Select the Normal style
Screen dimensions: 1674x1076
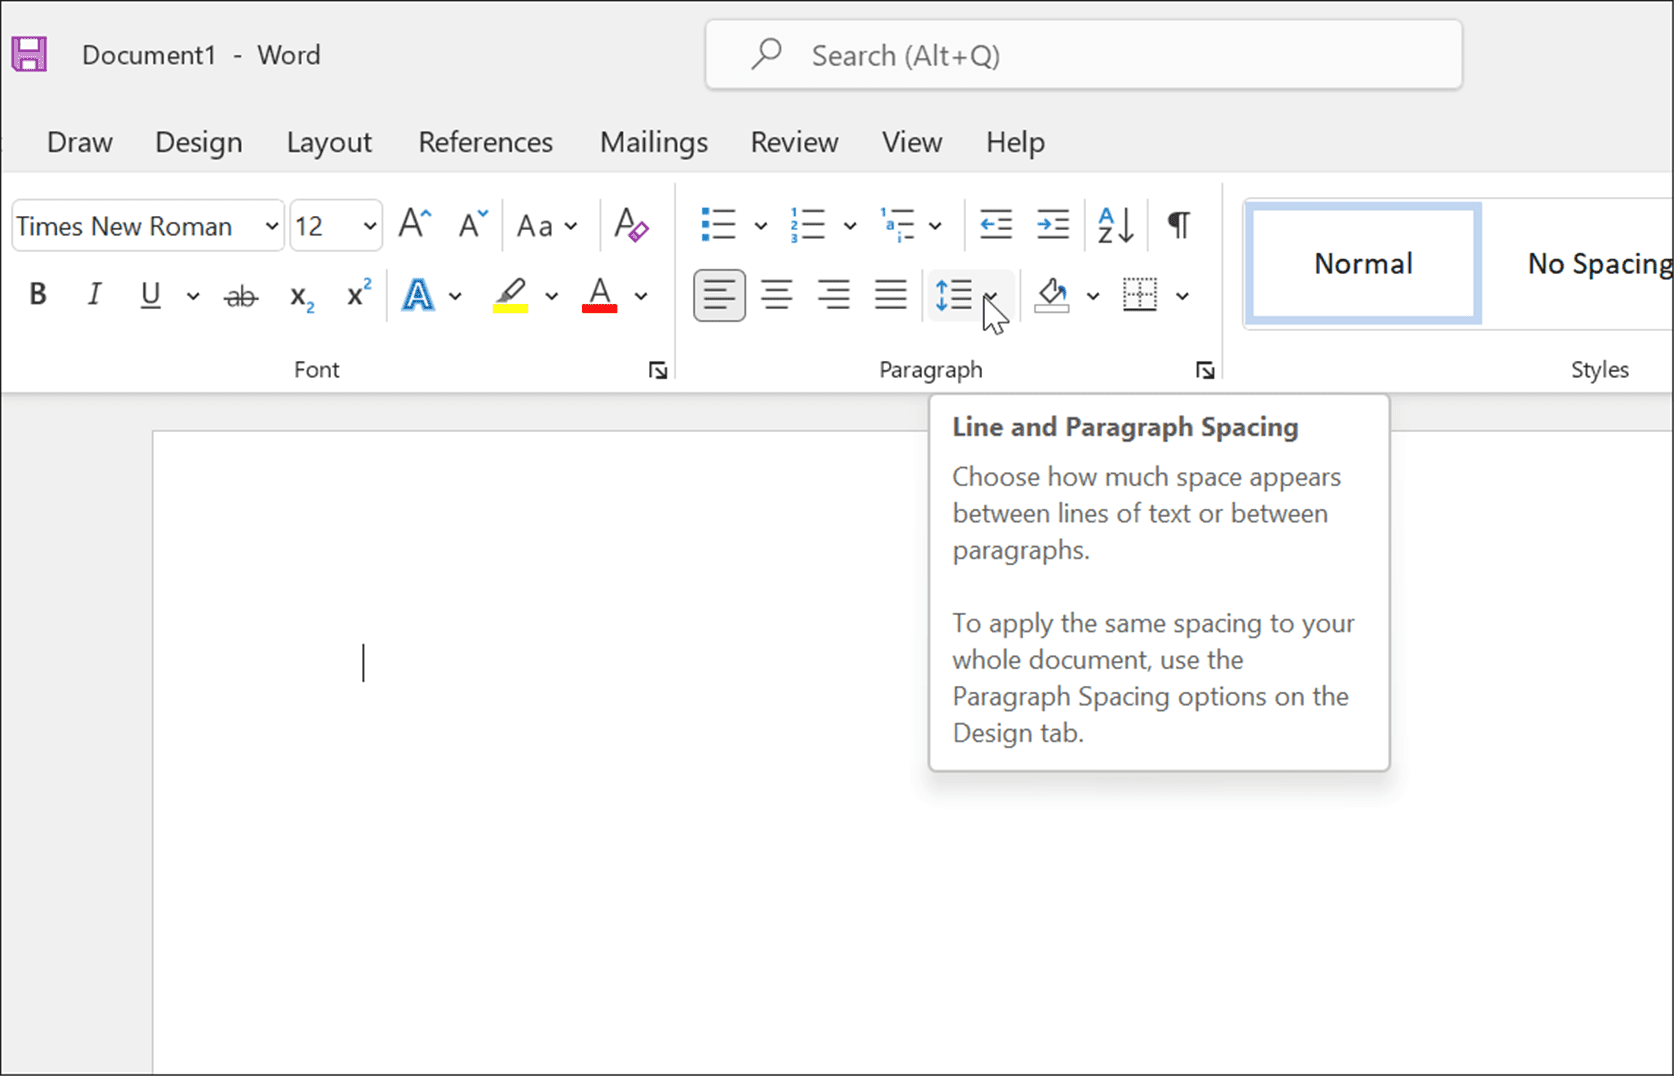(x=1362, y=263)
